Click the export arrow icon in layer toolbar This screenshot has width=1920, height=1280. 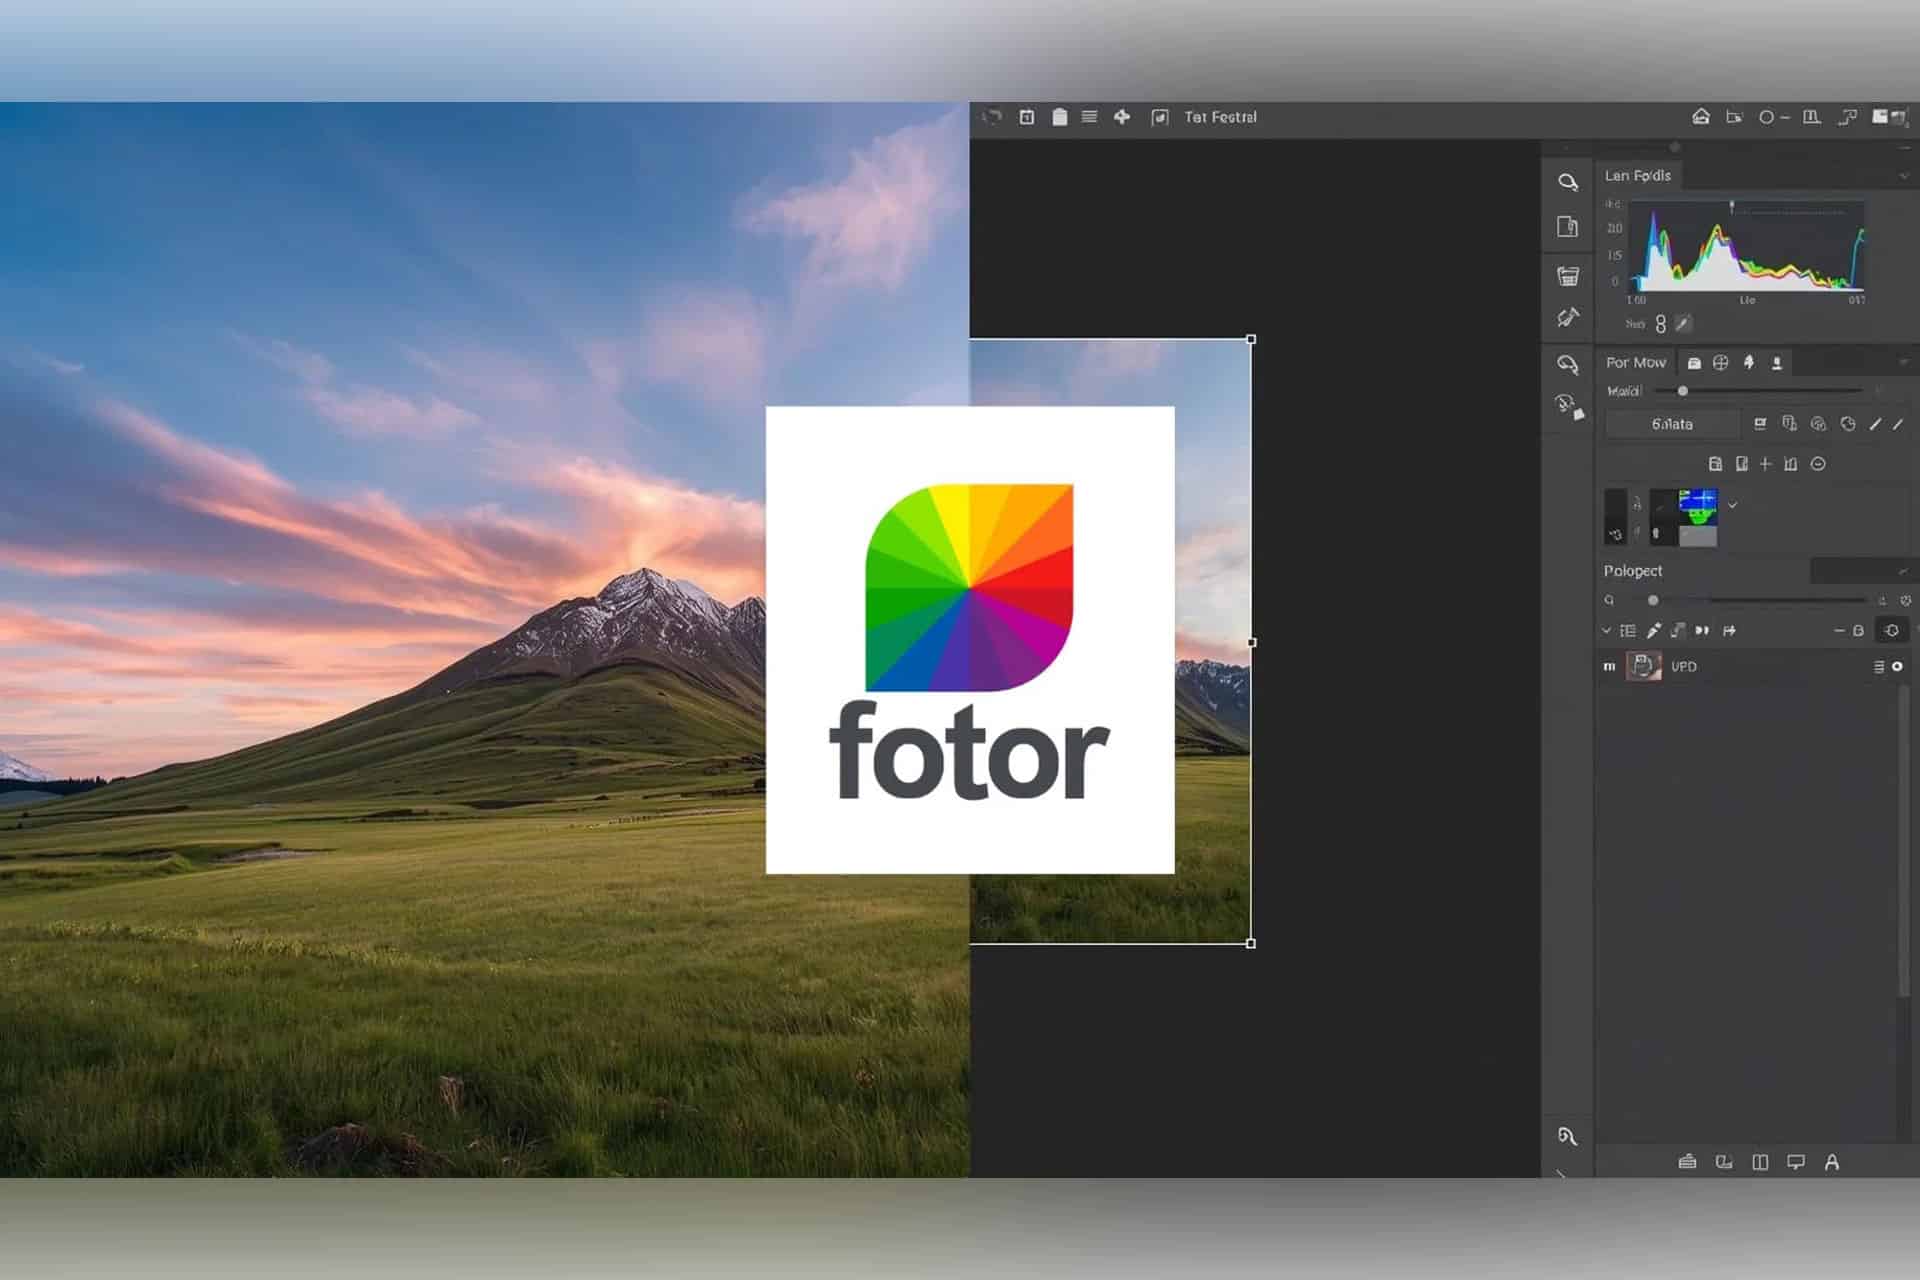coord(1729,631)
